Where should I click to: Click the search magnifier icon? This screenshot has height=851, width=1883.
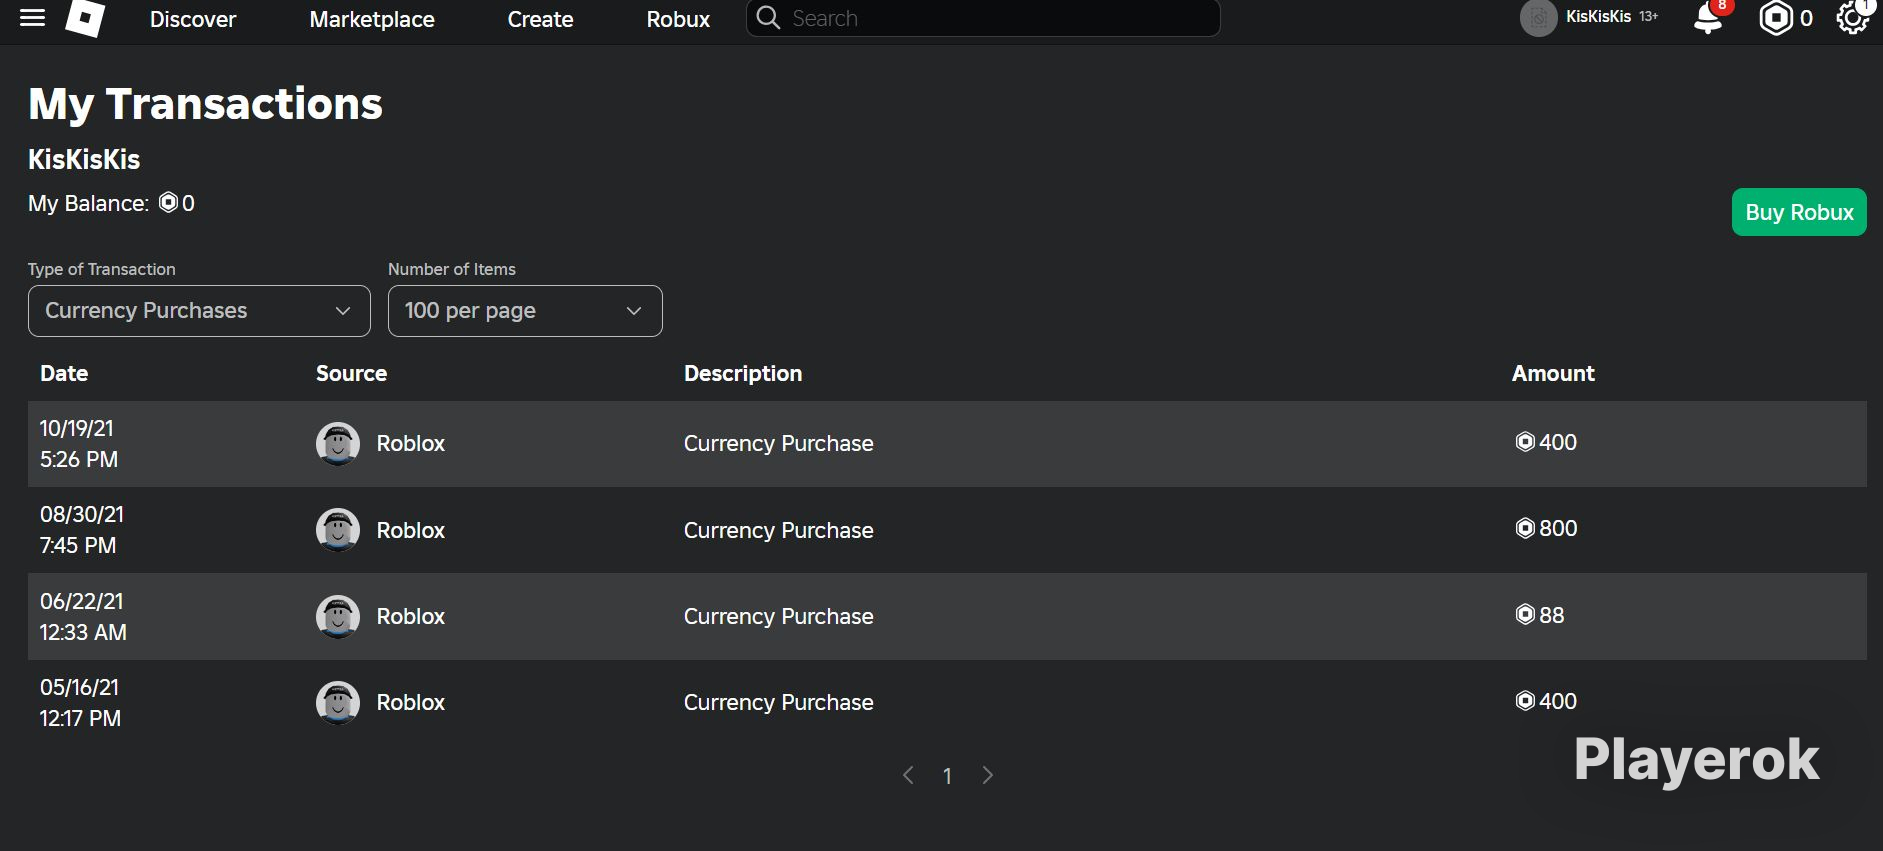coord(768,18)
